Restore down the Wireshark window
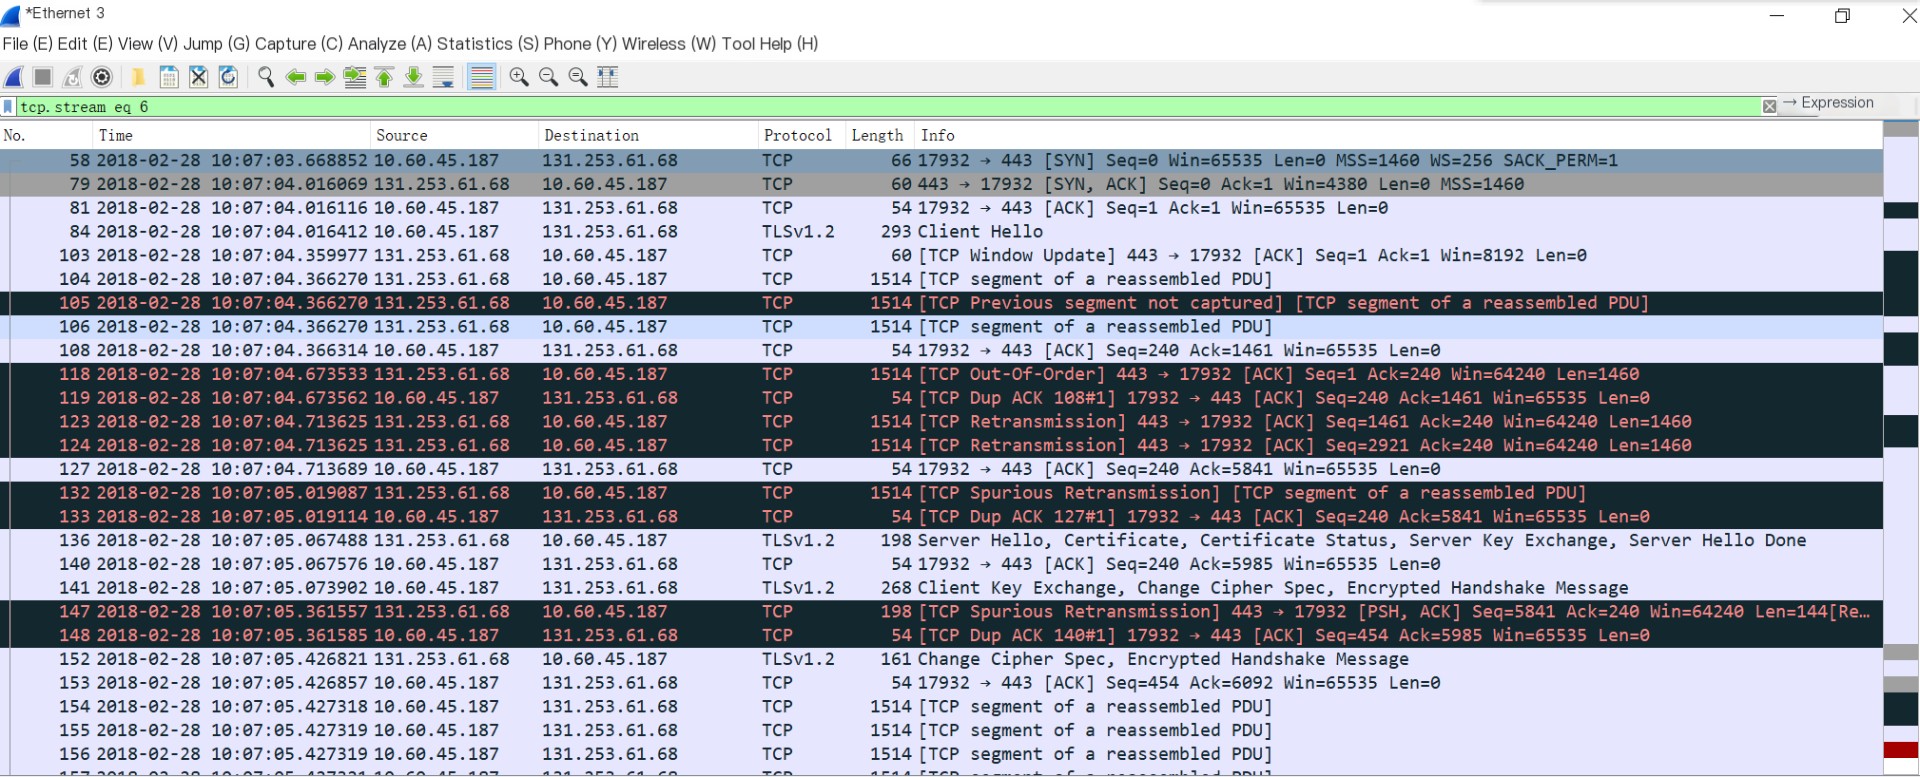 (1842, 15)
